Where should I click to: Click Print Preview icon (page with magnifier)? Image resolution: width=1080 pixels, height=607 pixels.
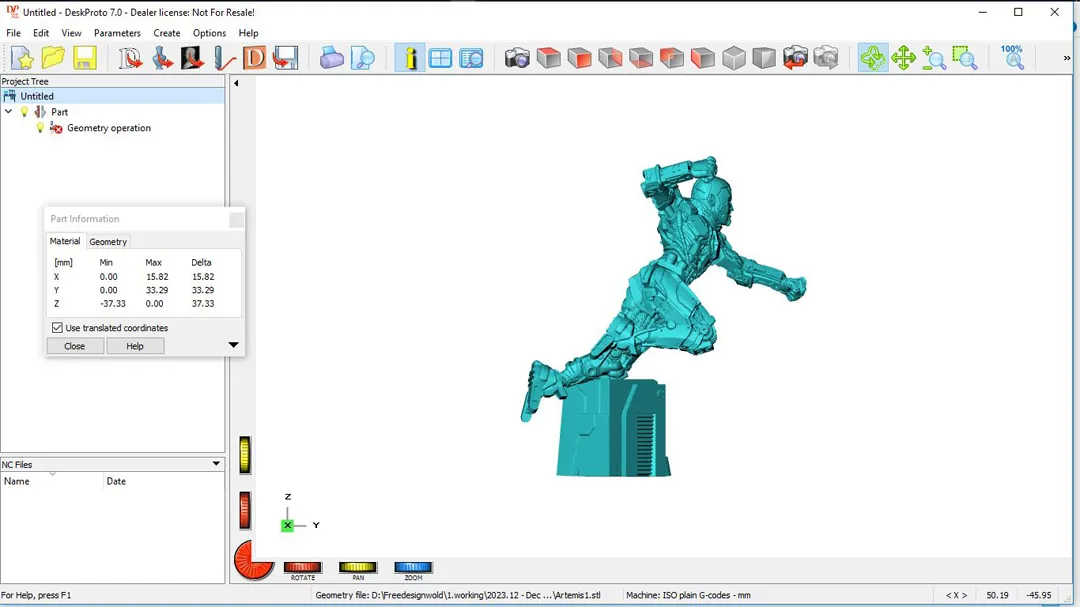(x=362, y=58)
